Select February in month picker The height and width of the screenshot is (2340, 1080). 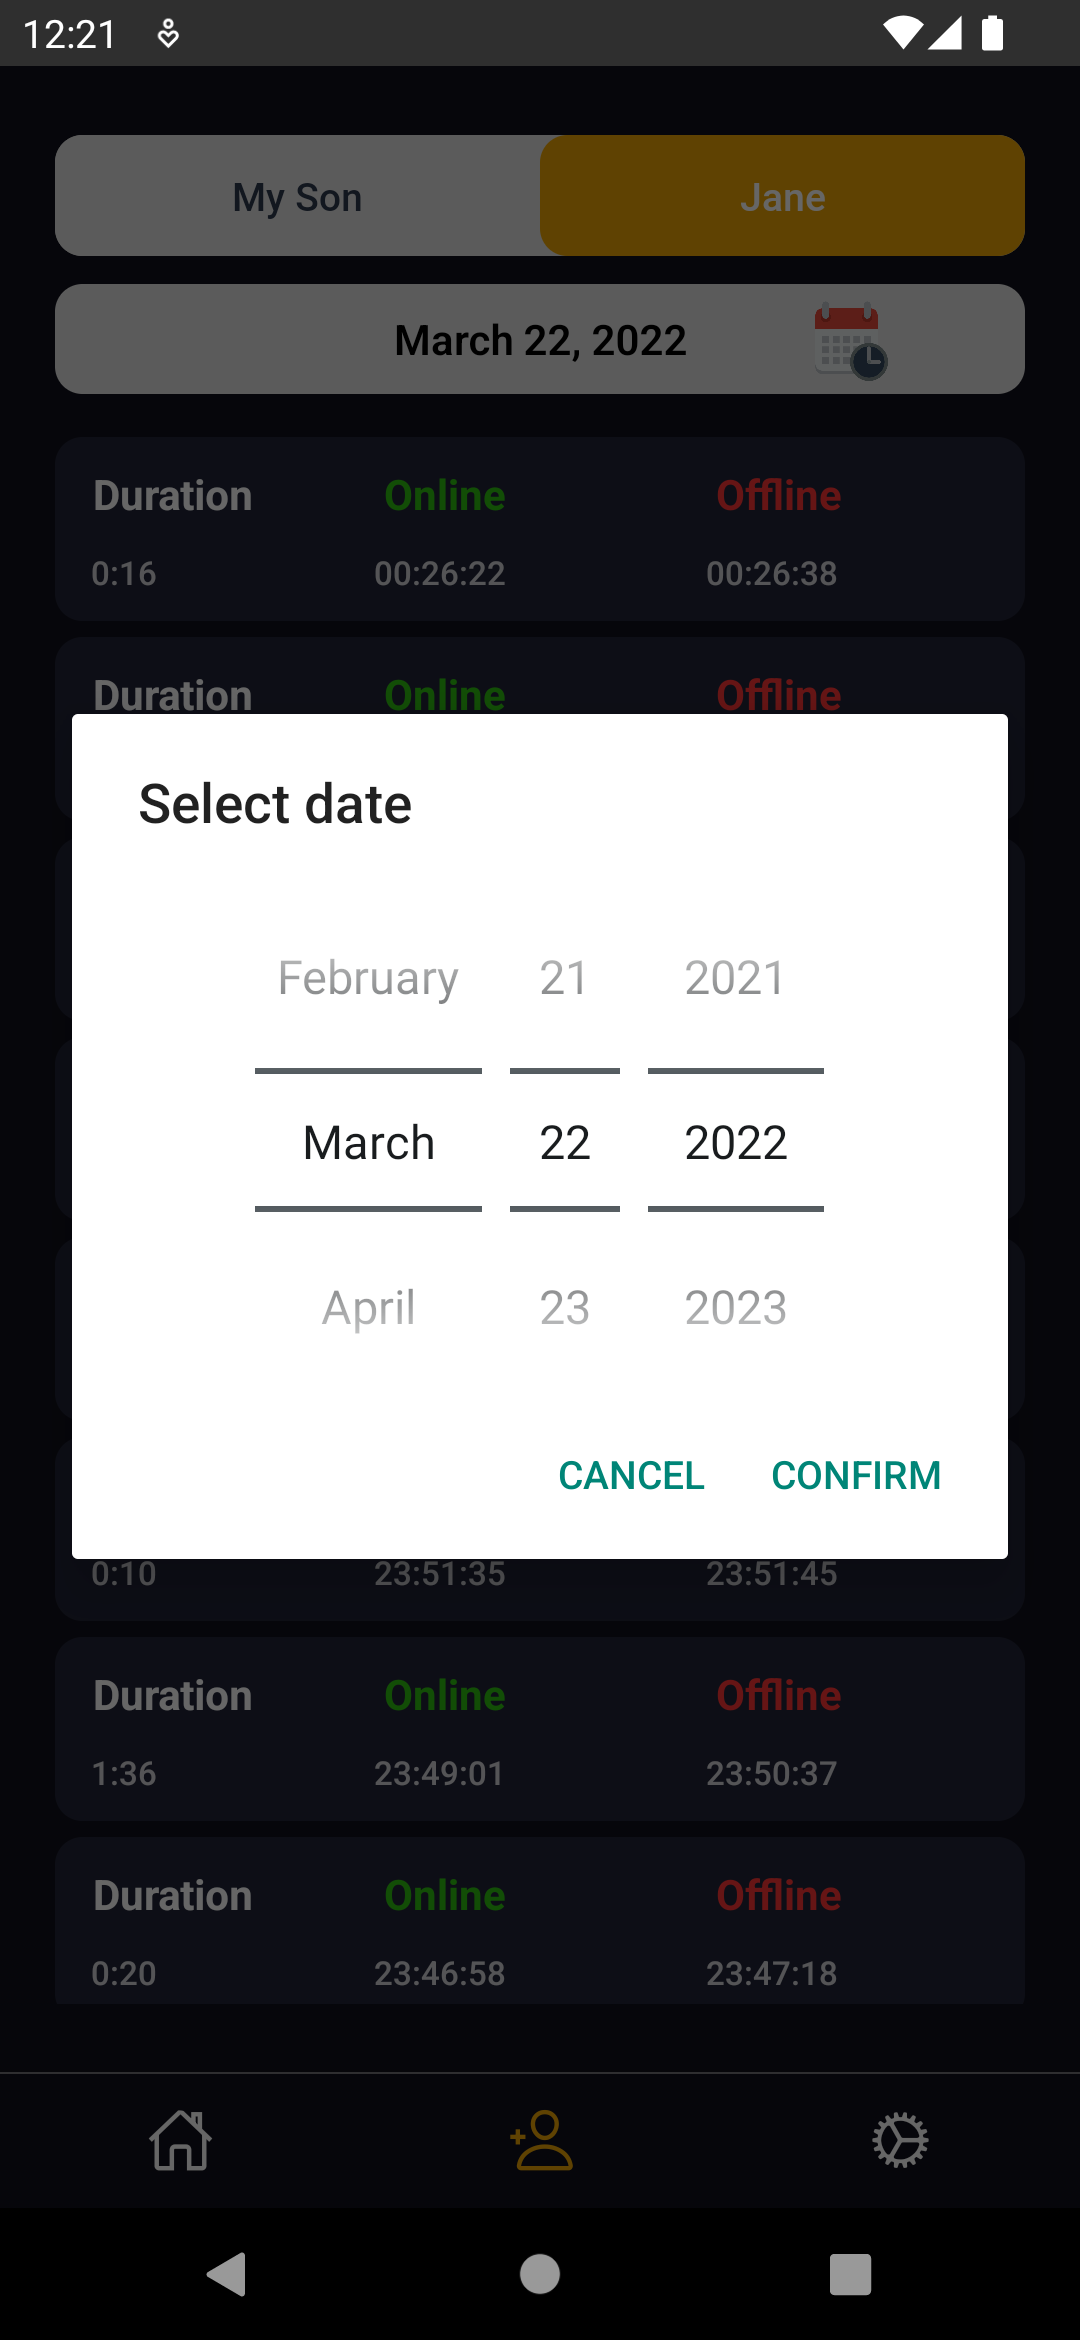click(368, 978)
